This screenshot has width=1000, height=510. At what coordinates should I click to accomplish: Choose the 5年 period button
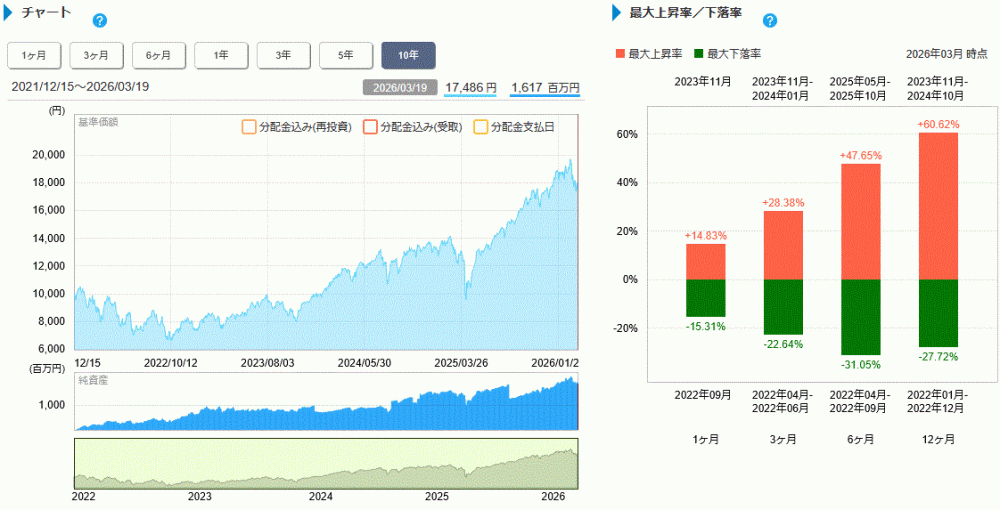tap(346, 55)
